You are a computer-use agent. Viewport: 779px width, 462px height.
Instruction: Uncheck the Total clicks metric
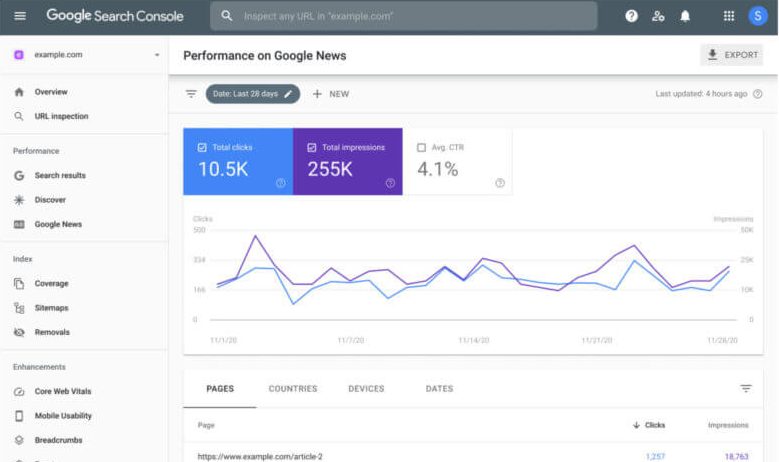pyautogui.click(x=203, y=147)
